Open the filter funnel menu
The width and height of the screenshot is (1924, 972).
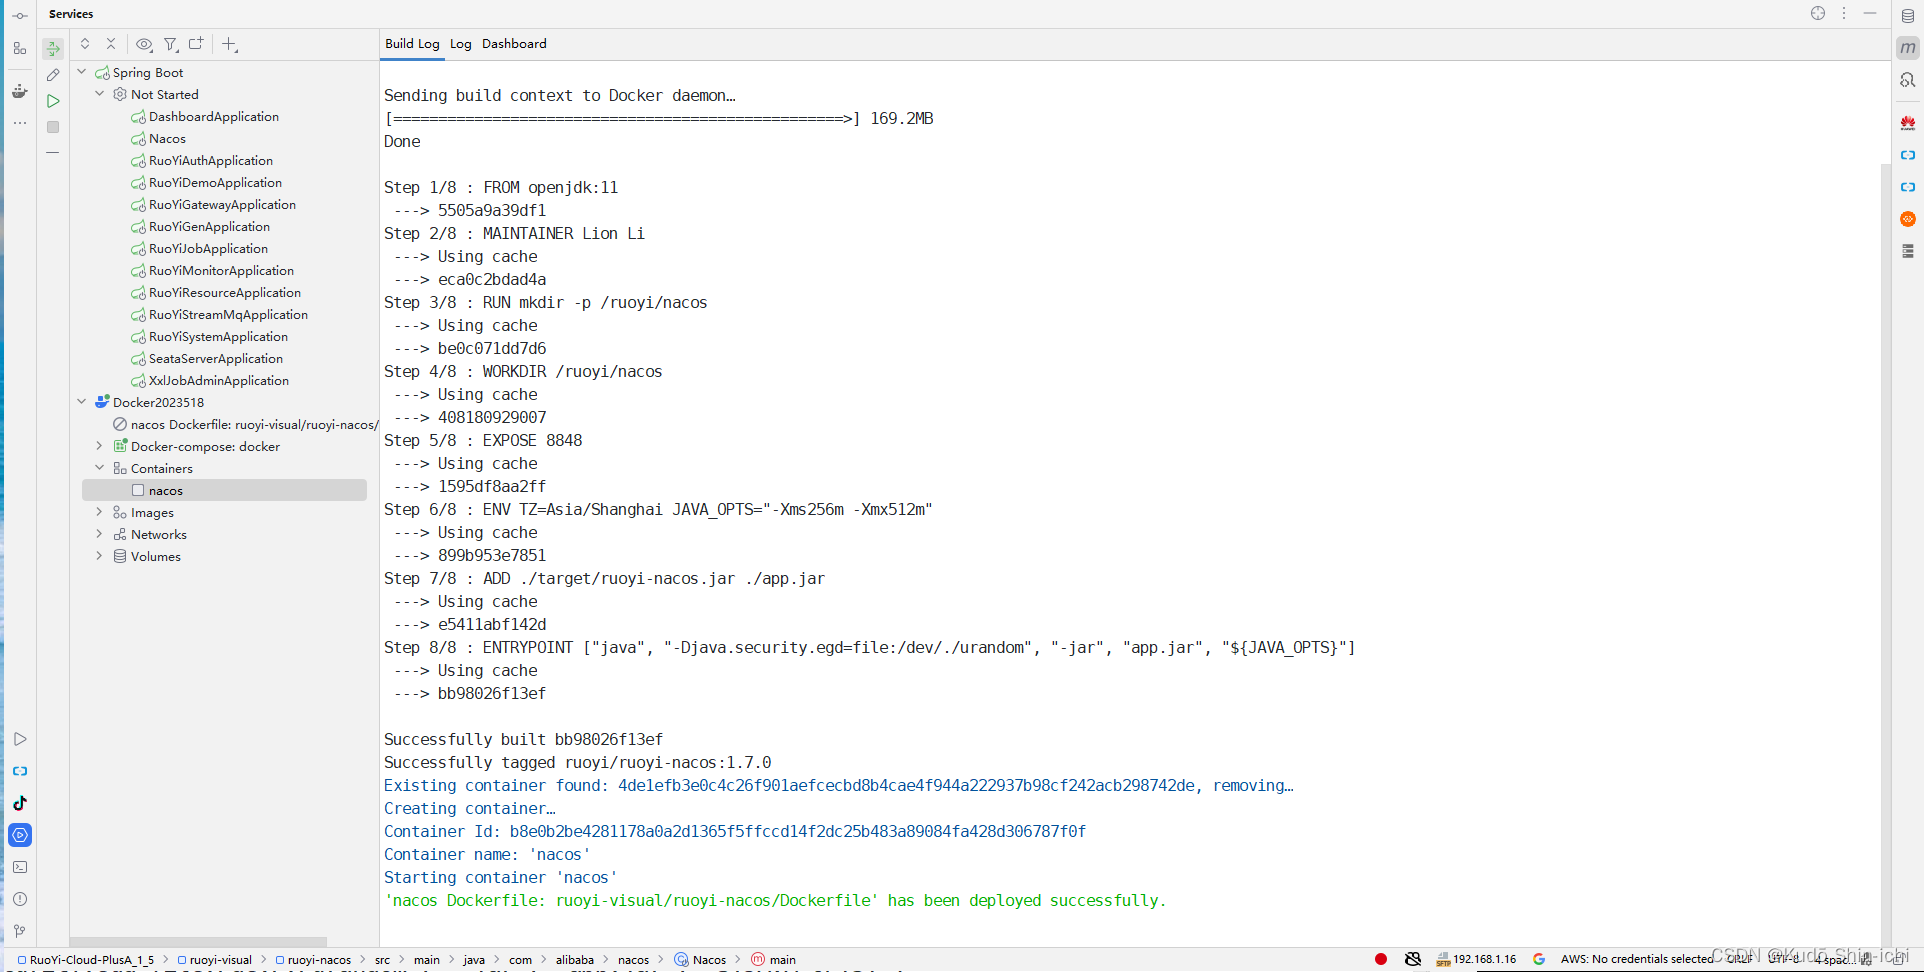click(x=171, y=44)
